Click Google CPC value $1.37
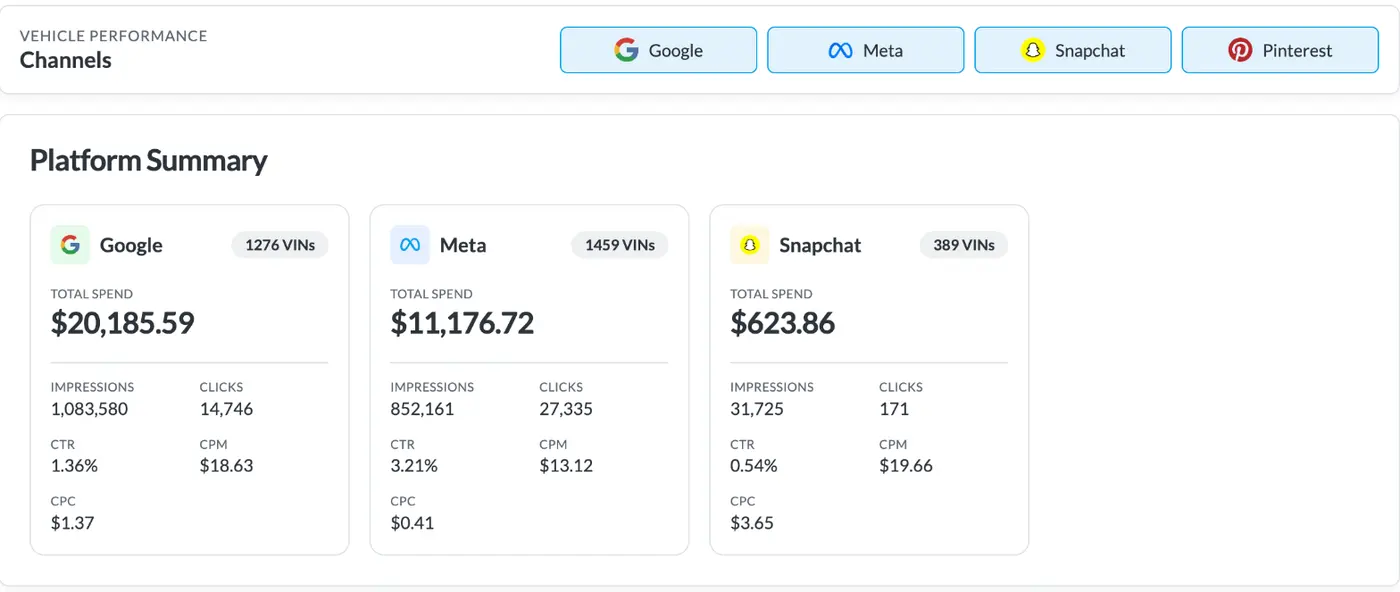 [72, 523]
